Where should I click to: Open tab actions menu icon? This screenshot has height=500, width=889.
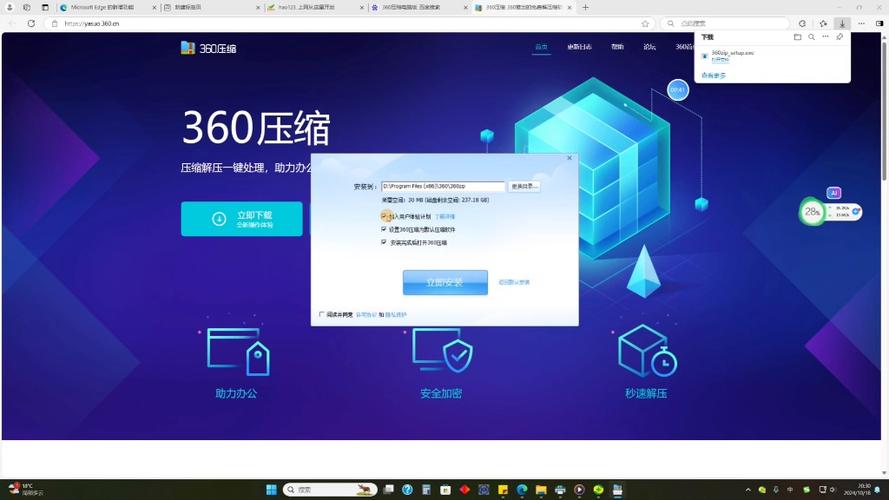(45, 7)
